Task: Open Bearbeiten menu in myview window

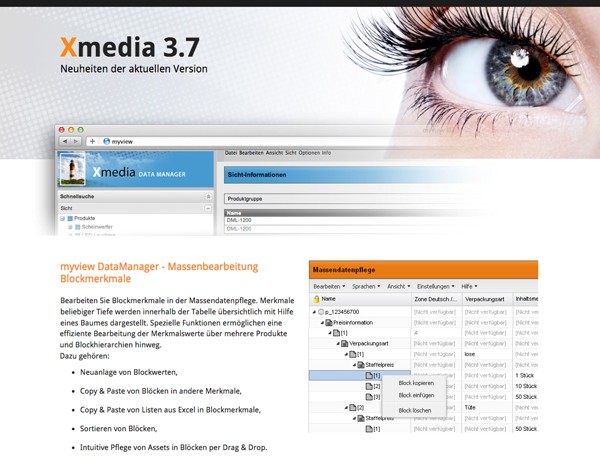Action: [251, 153]
